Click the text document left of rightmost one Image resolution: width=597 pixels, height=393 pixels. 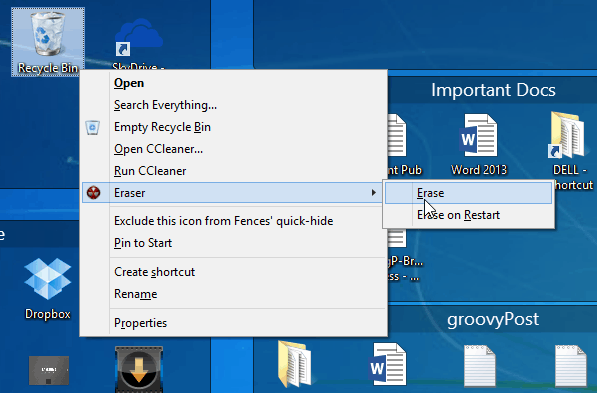[479, 366]
